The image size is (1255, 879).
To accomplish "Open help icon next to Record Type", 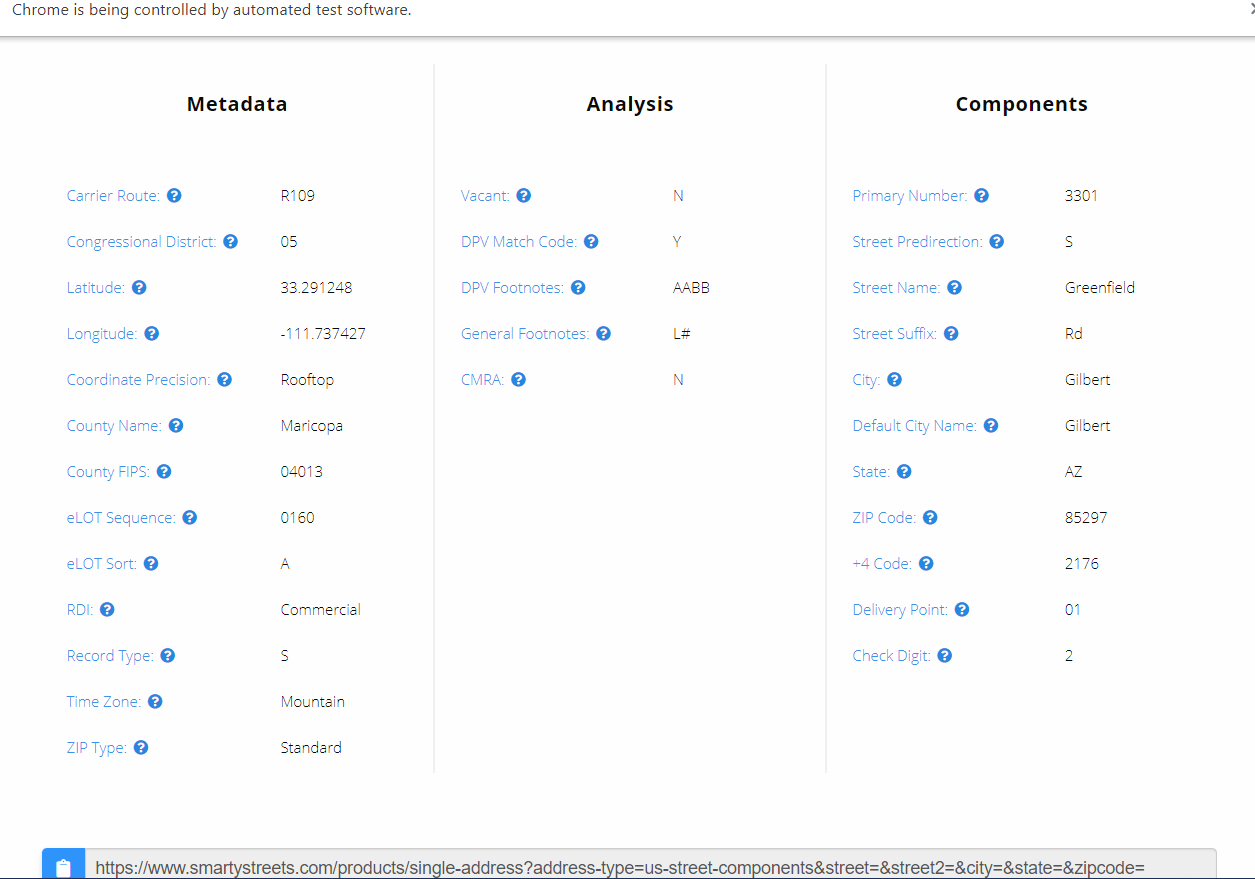I will coord(168,656).
